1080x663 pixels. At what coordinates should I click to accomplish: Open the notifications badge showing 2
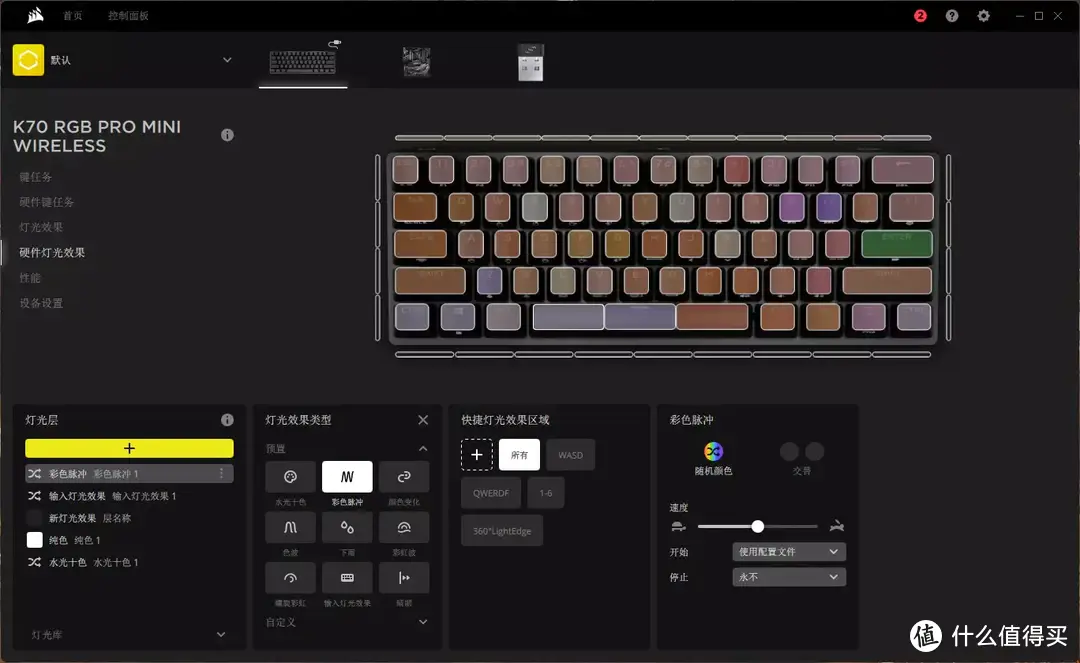click(920, 16)
